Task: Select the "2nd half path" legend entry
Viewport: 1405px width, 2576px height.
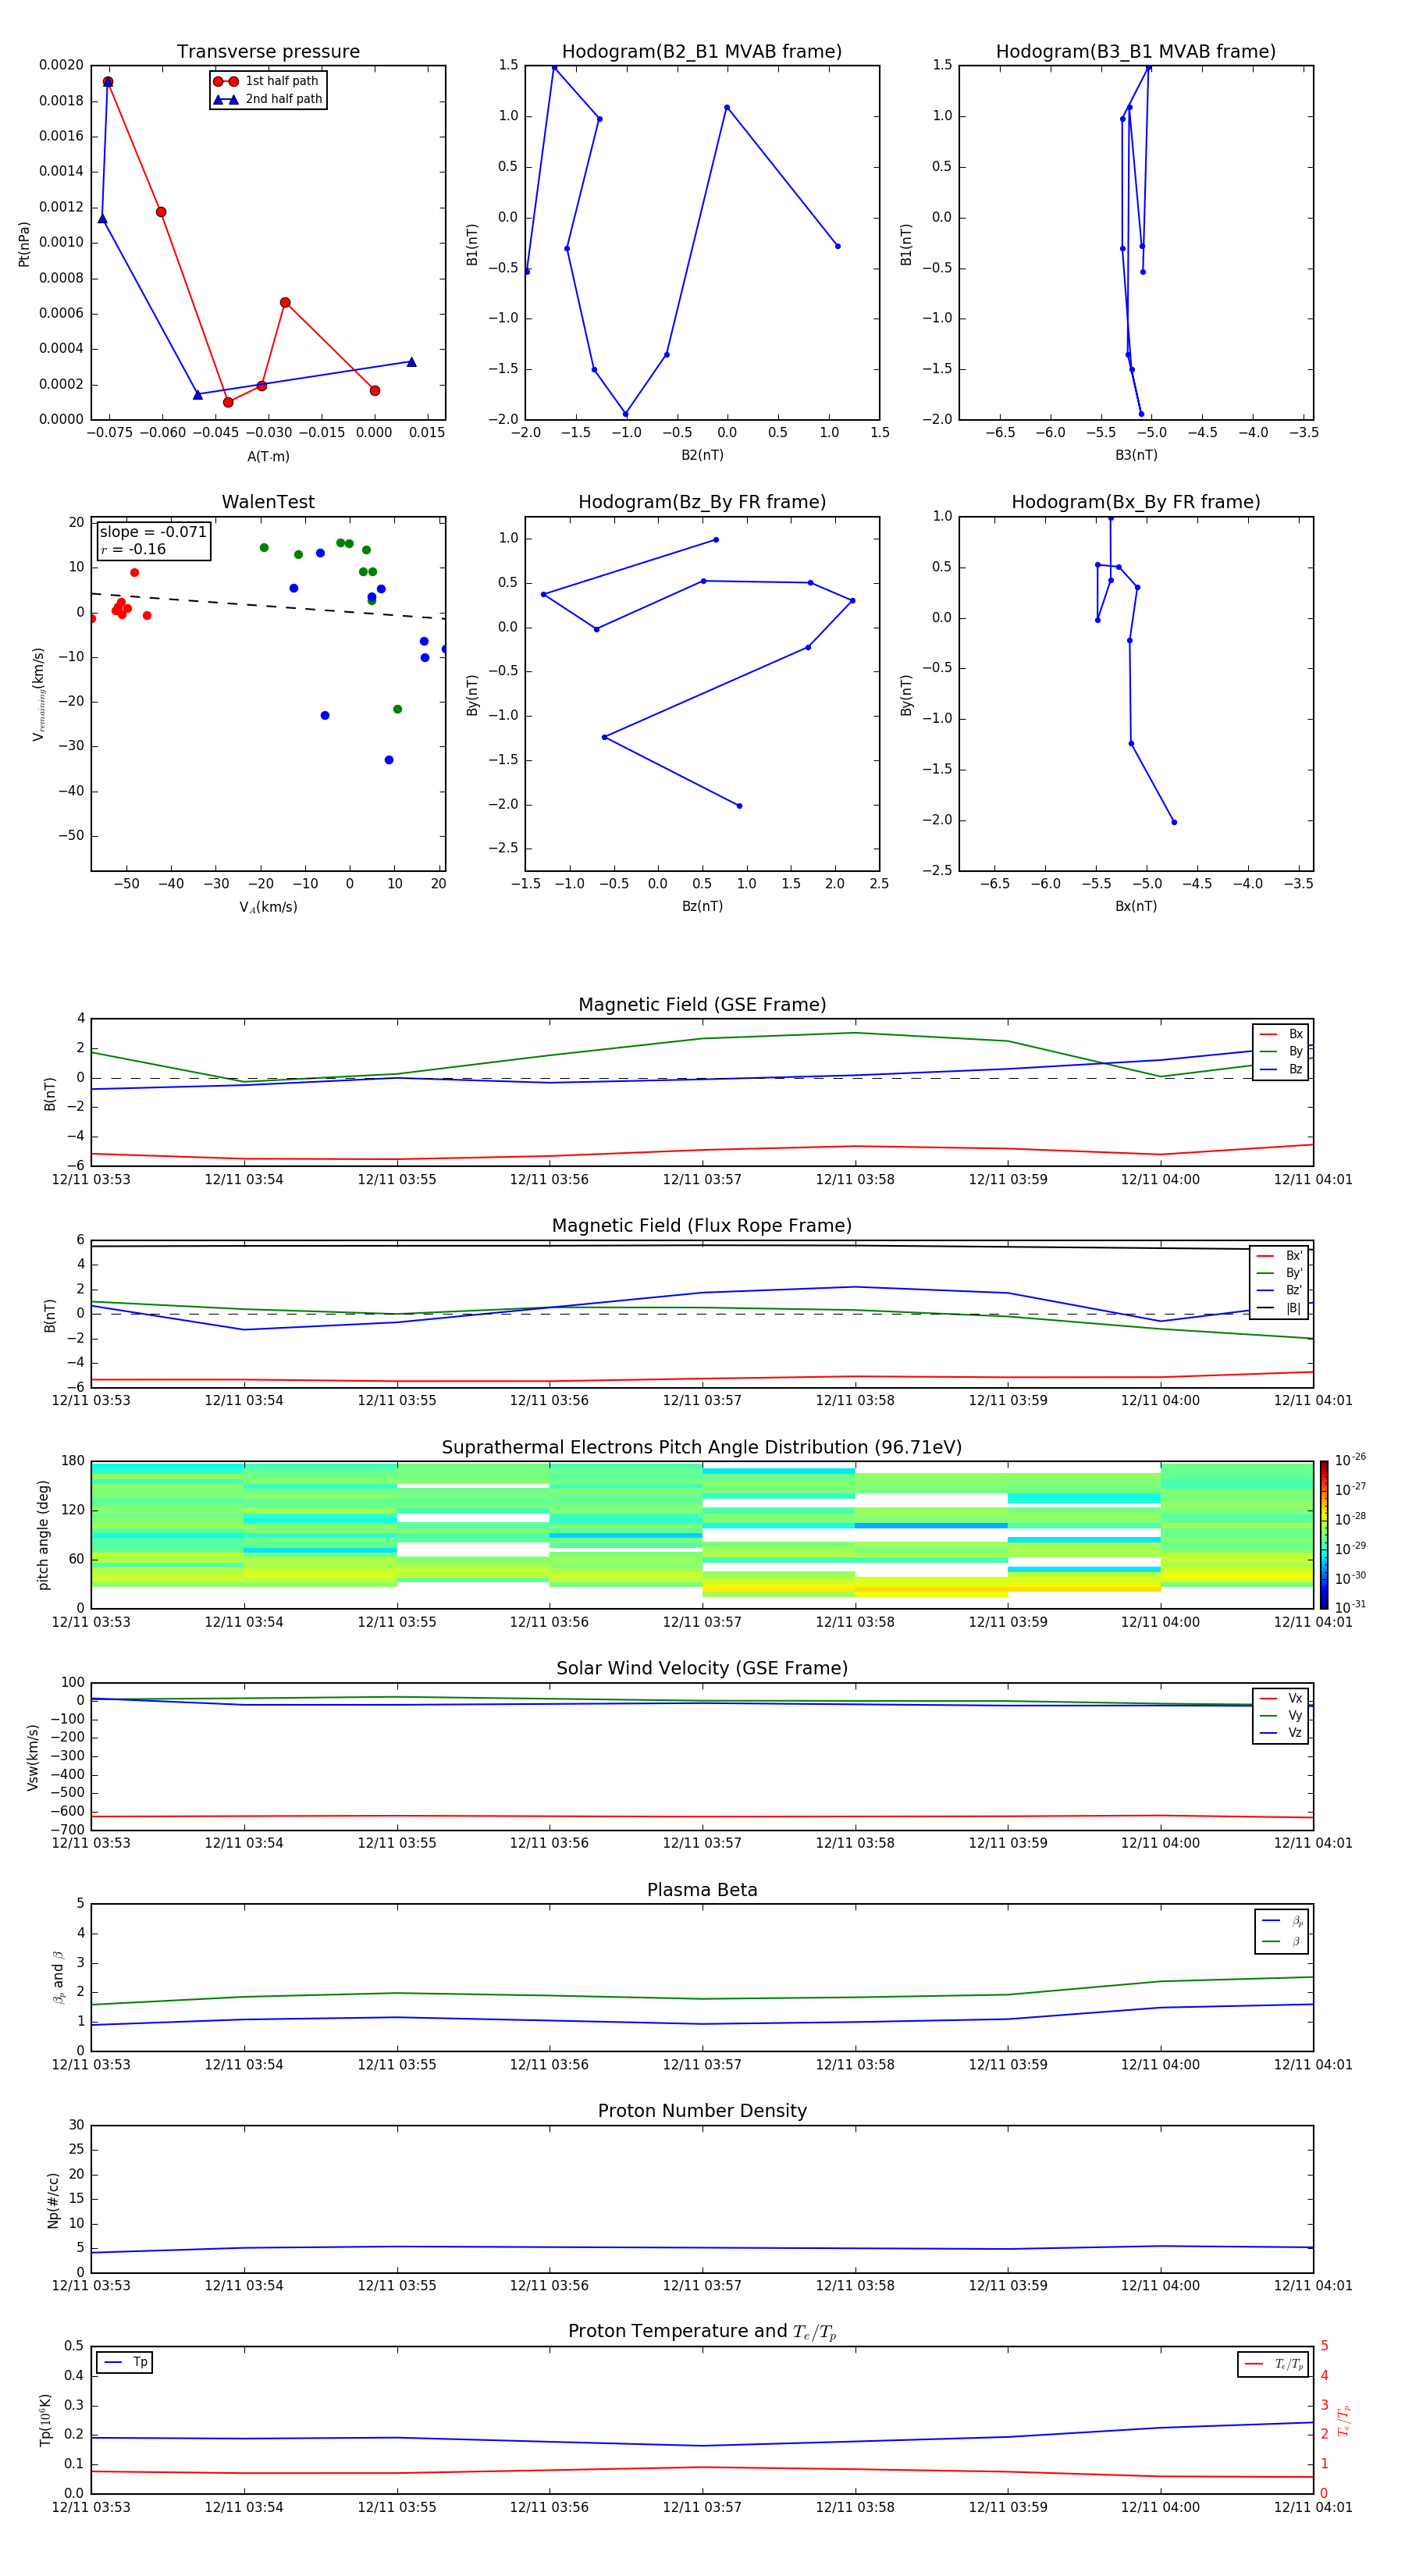Action: pyautogui.click(x=267, y=99)
